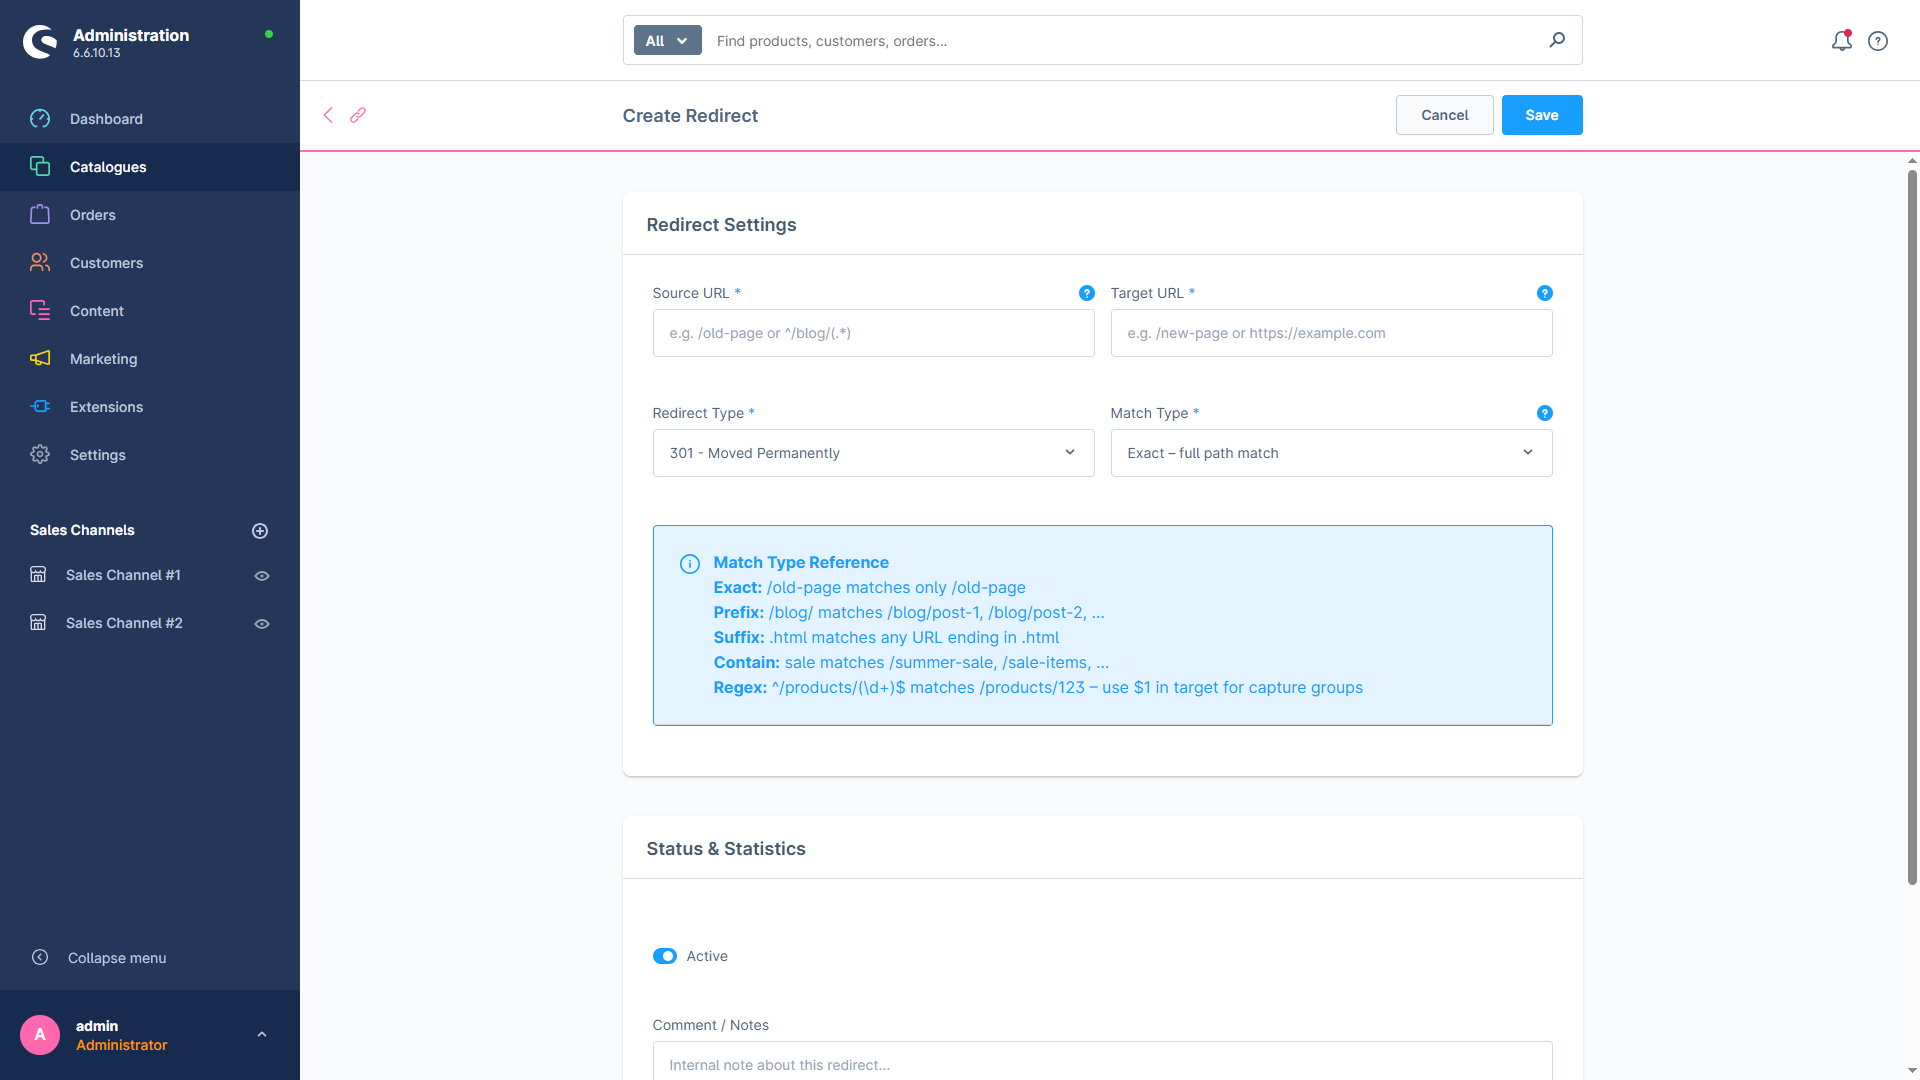Go back using the pink chevron
The image size is (1920, 1080).
click(328, 115)
